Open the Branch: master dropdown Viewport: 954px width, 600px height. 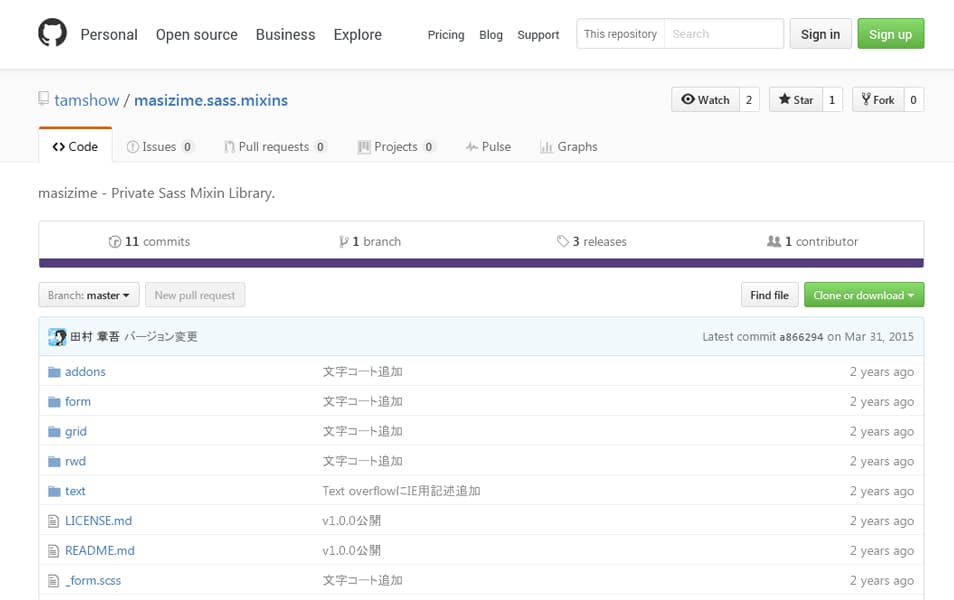[89, 295]
